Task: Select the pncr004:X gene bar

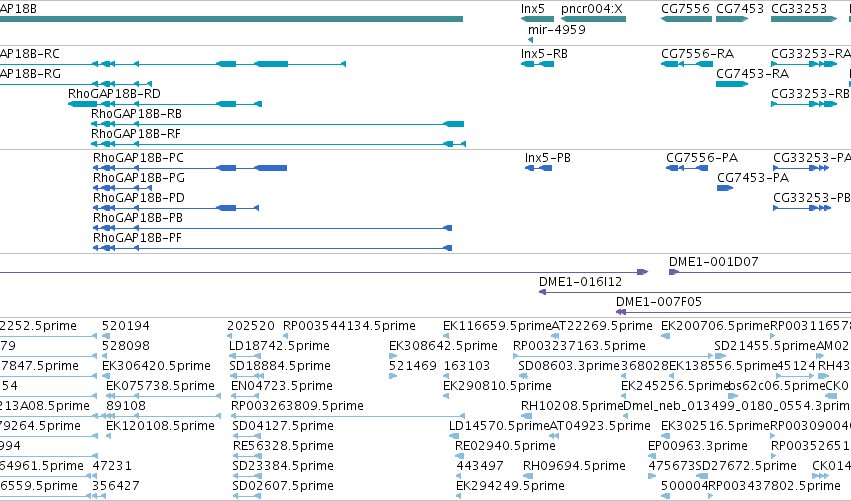Action: [x=593, y=19]
